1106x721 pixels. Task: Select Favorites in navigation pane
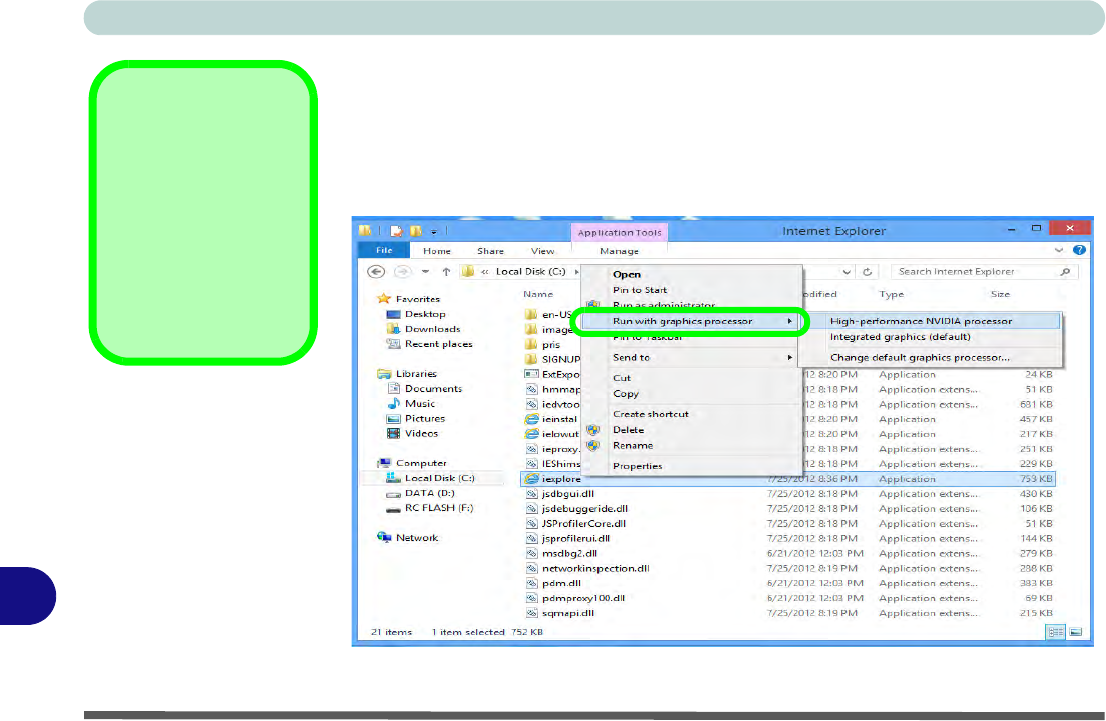tap(418, 299)
